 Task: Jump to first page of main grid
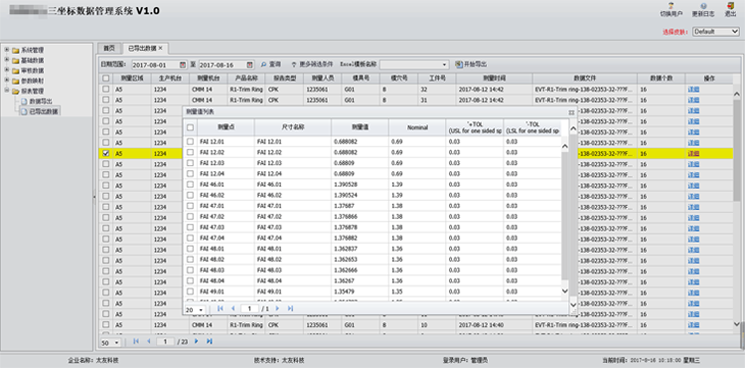click(x=136, y=341)
